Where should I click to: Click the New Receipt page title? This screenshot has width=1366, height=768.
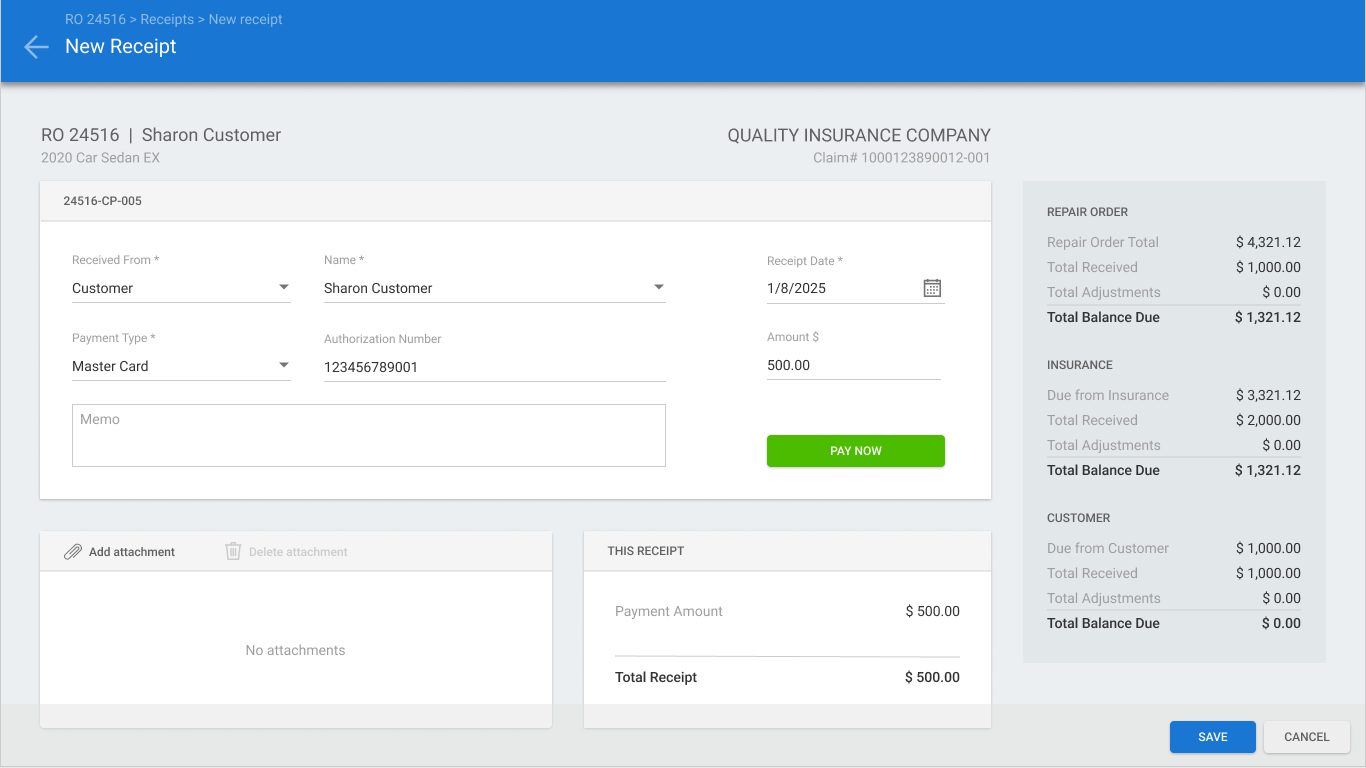pyautogui.click(x=121, y=46)
